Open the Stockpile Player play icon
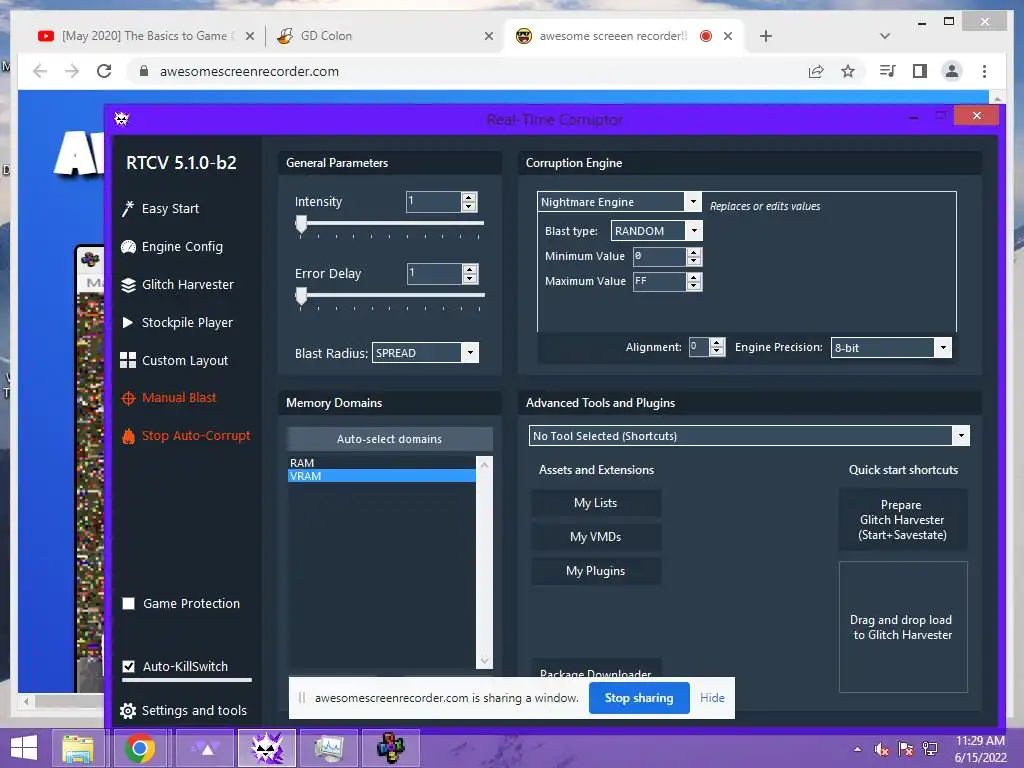 tap(128, 323)
